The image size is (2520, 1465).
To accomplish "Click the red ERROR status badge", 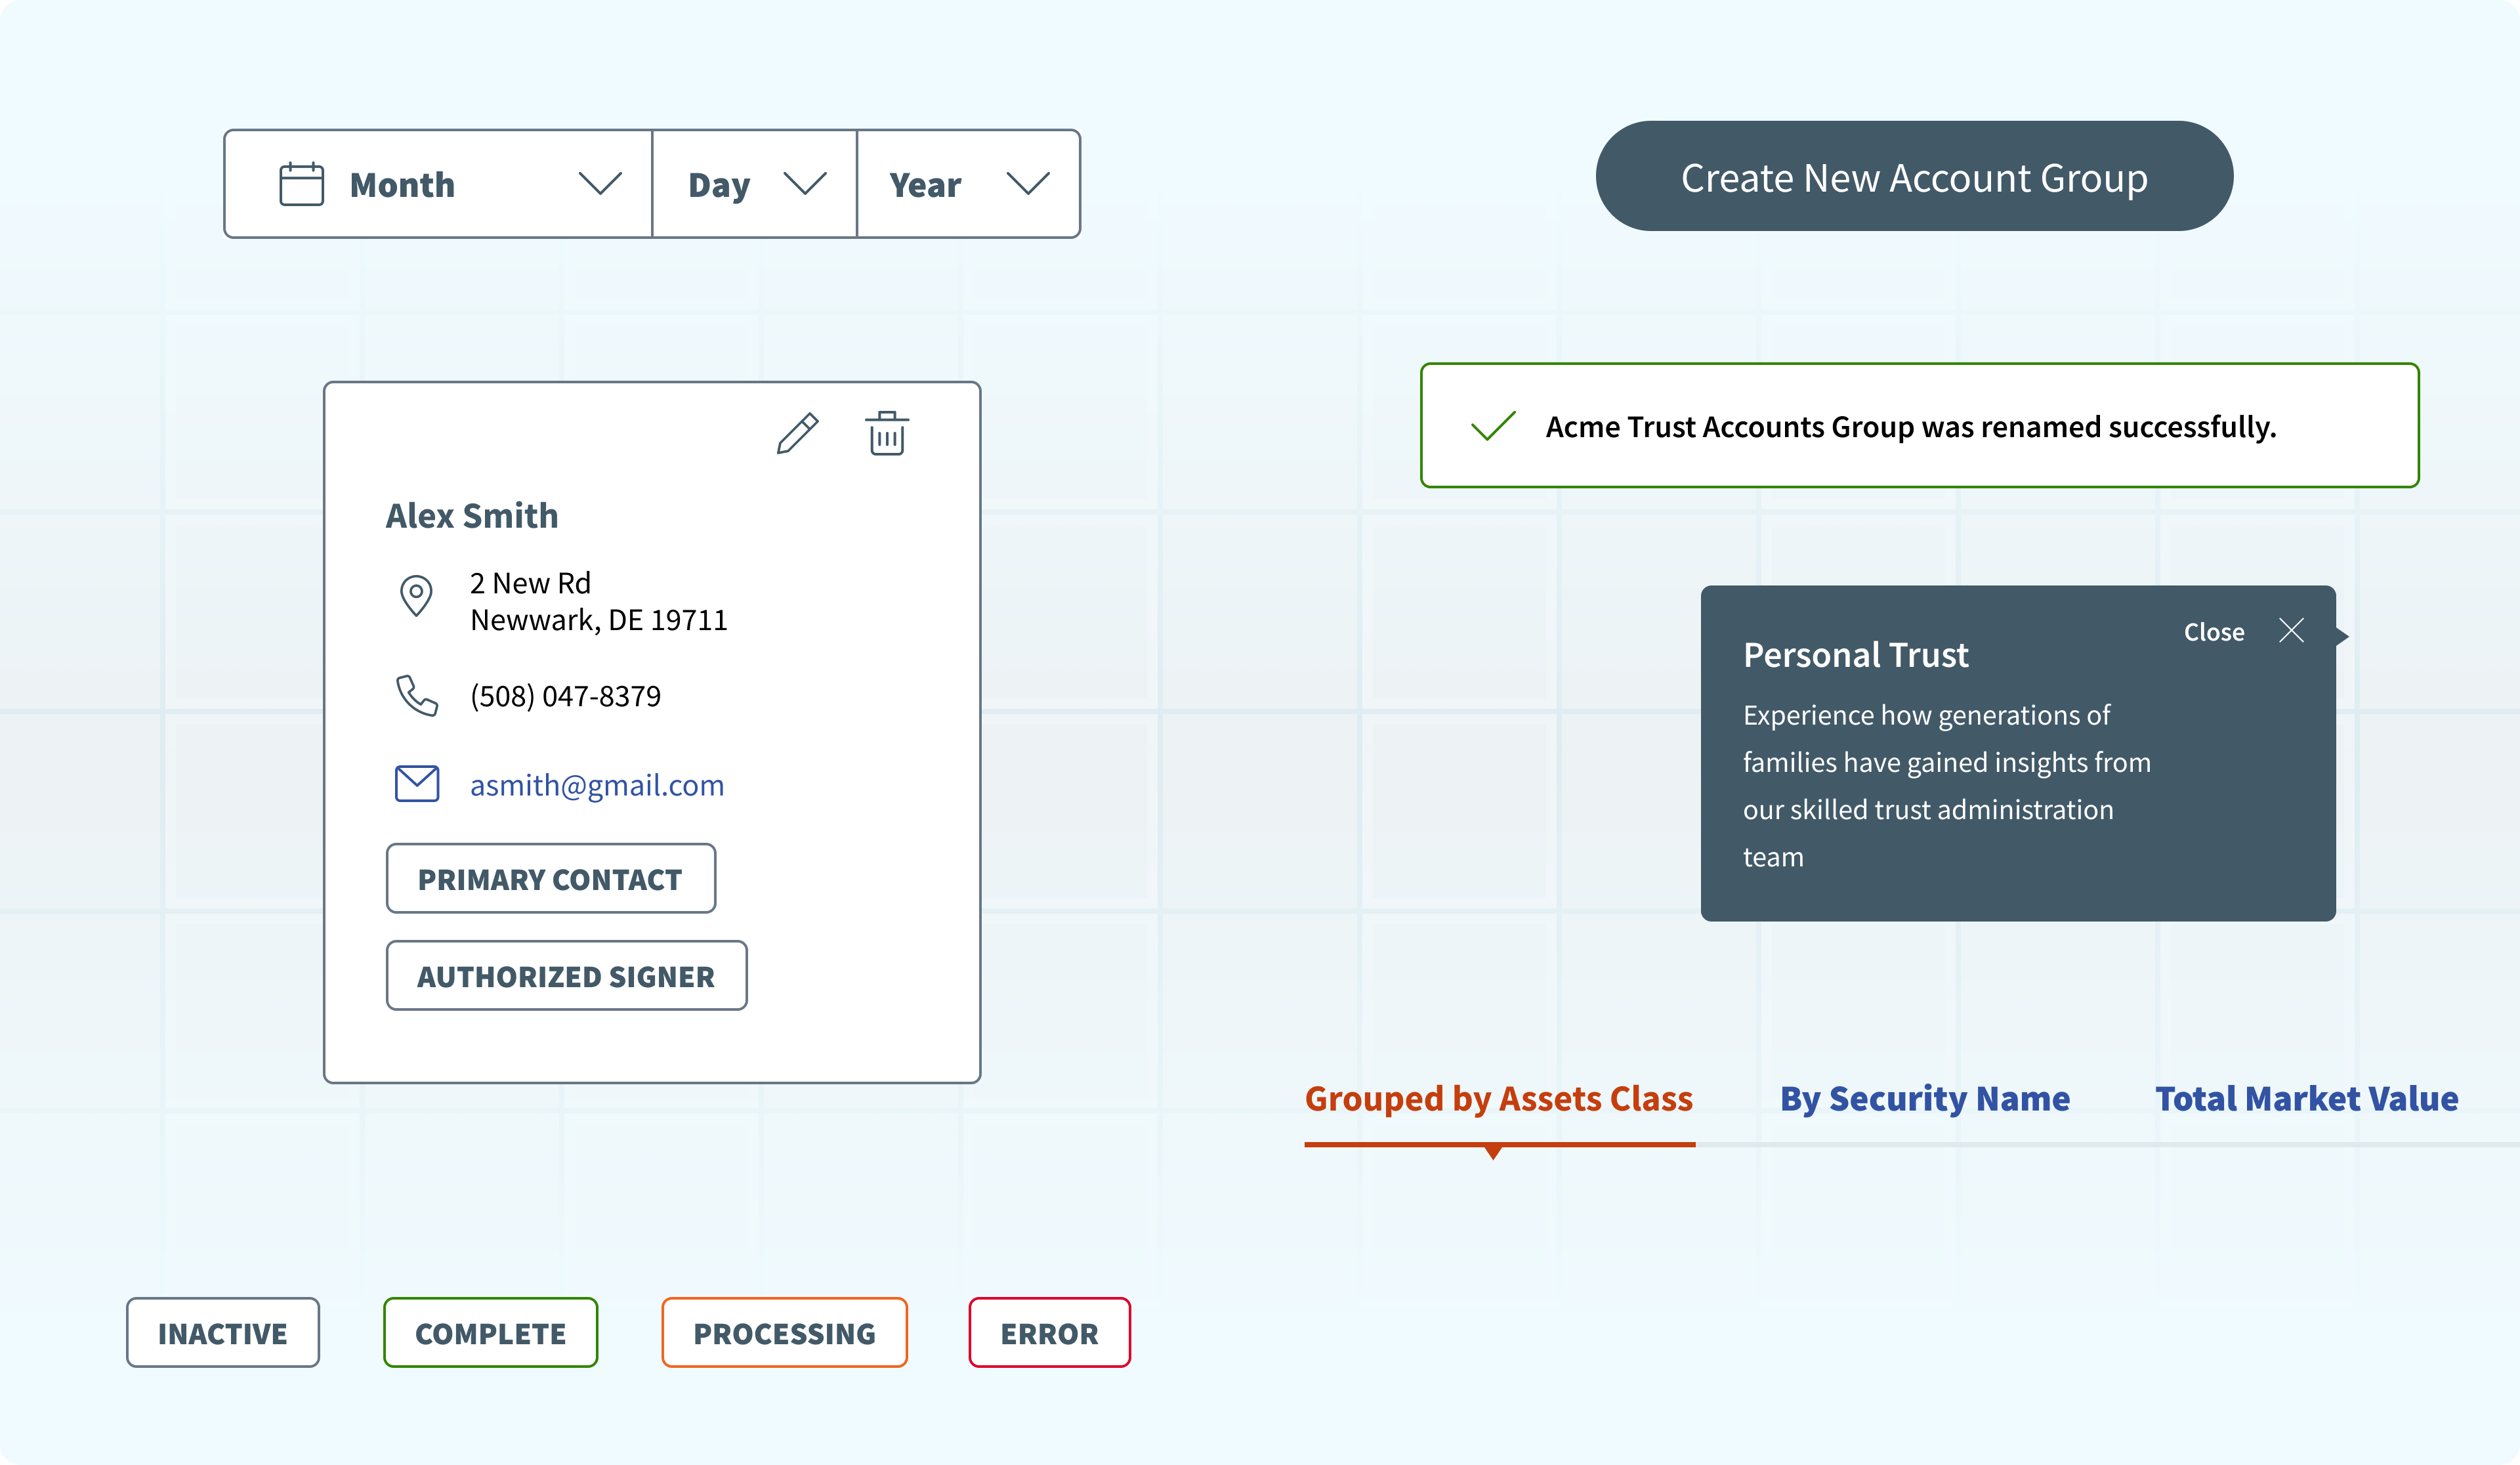I will click(1049, 1333).
